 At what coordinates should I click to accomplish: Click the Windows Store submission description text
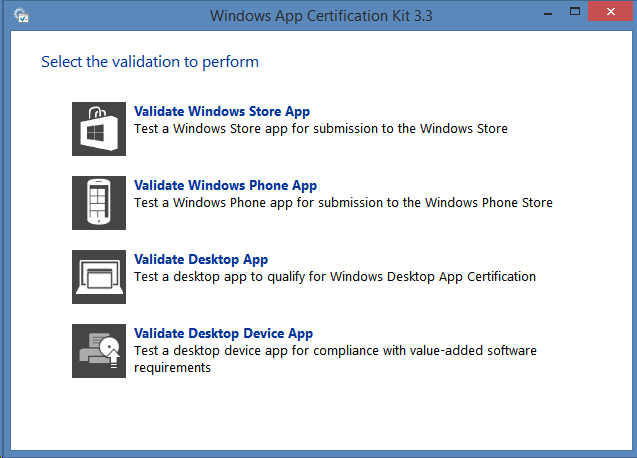point(321,128)
